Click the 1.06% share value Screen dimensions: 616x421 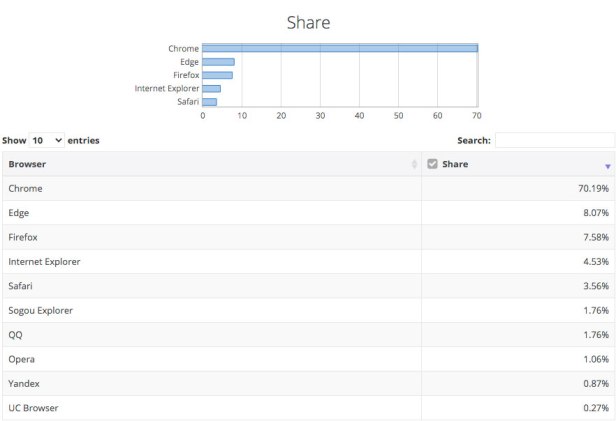point(596,359)
